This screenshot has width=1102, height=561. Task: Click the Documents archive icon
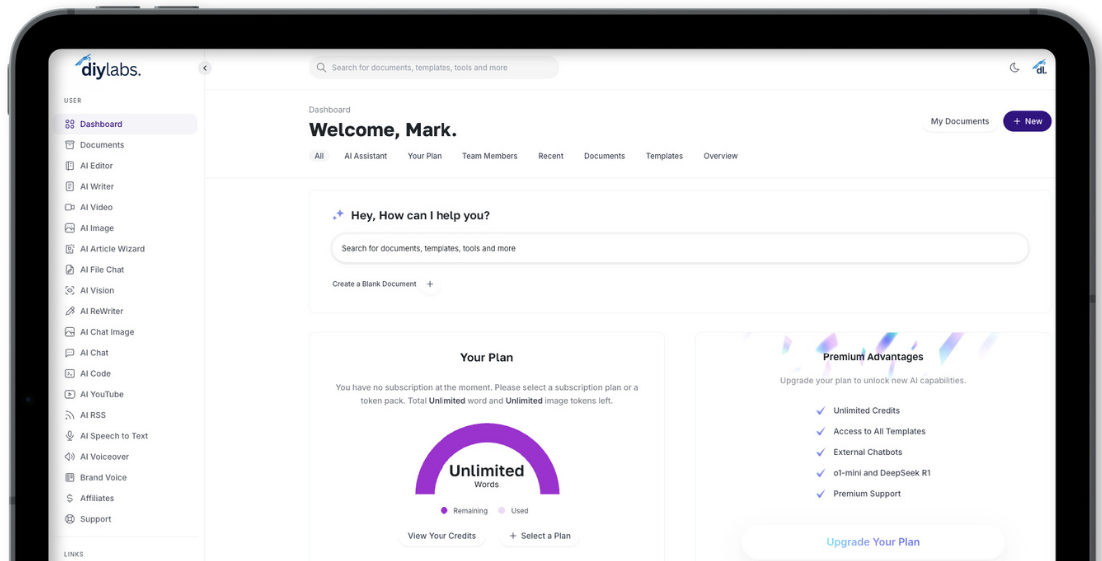[x=70, y=145]
